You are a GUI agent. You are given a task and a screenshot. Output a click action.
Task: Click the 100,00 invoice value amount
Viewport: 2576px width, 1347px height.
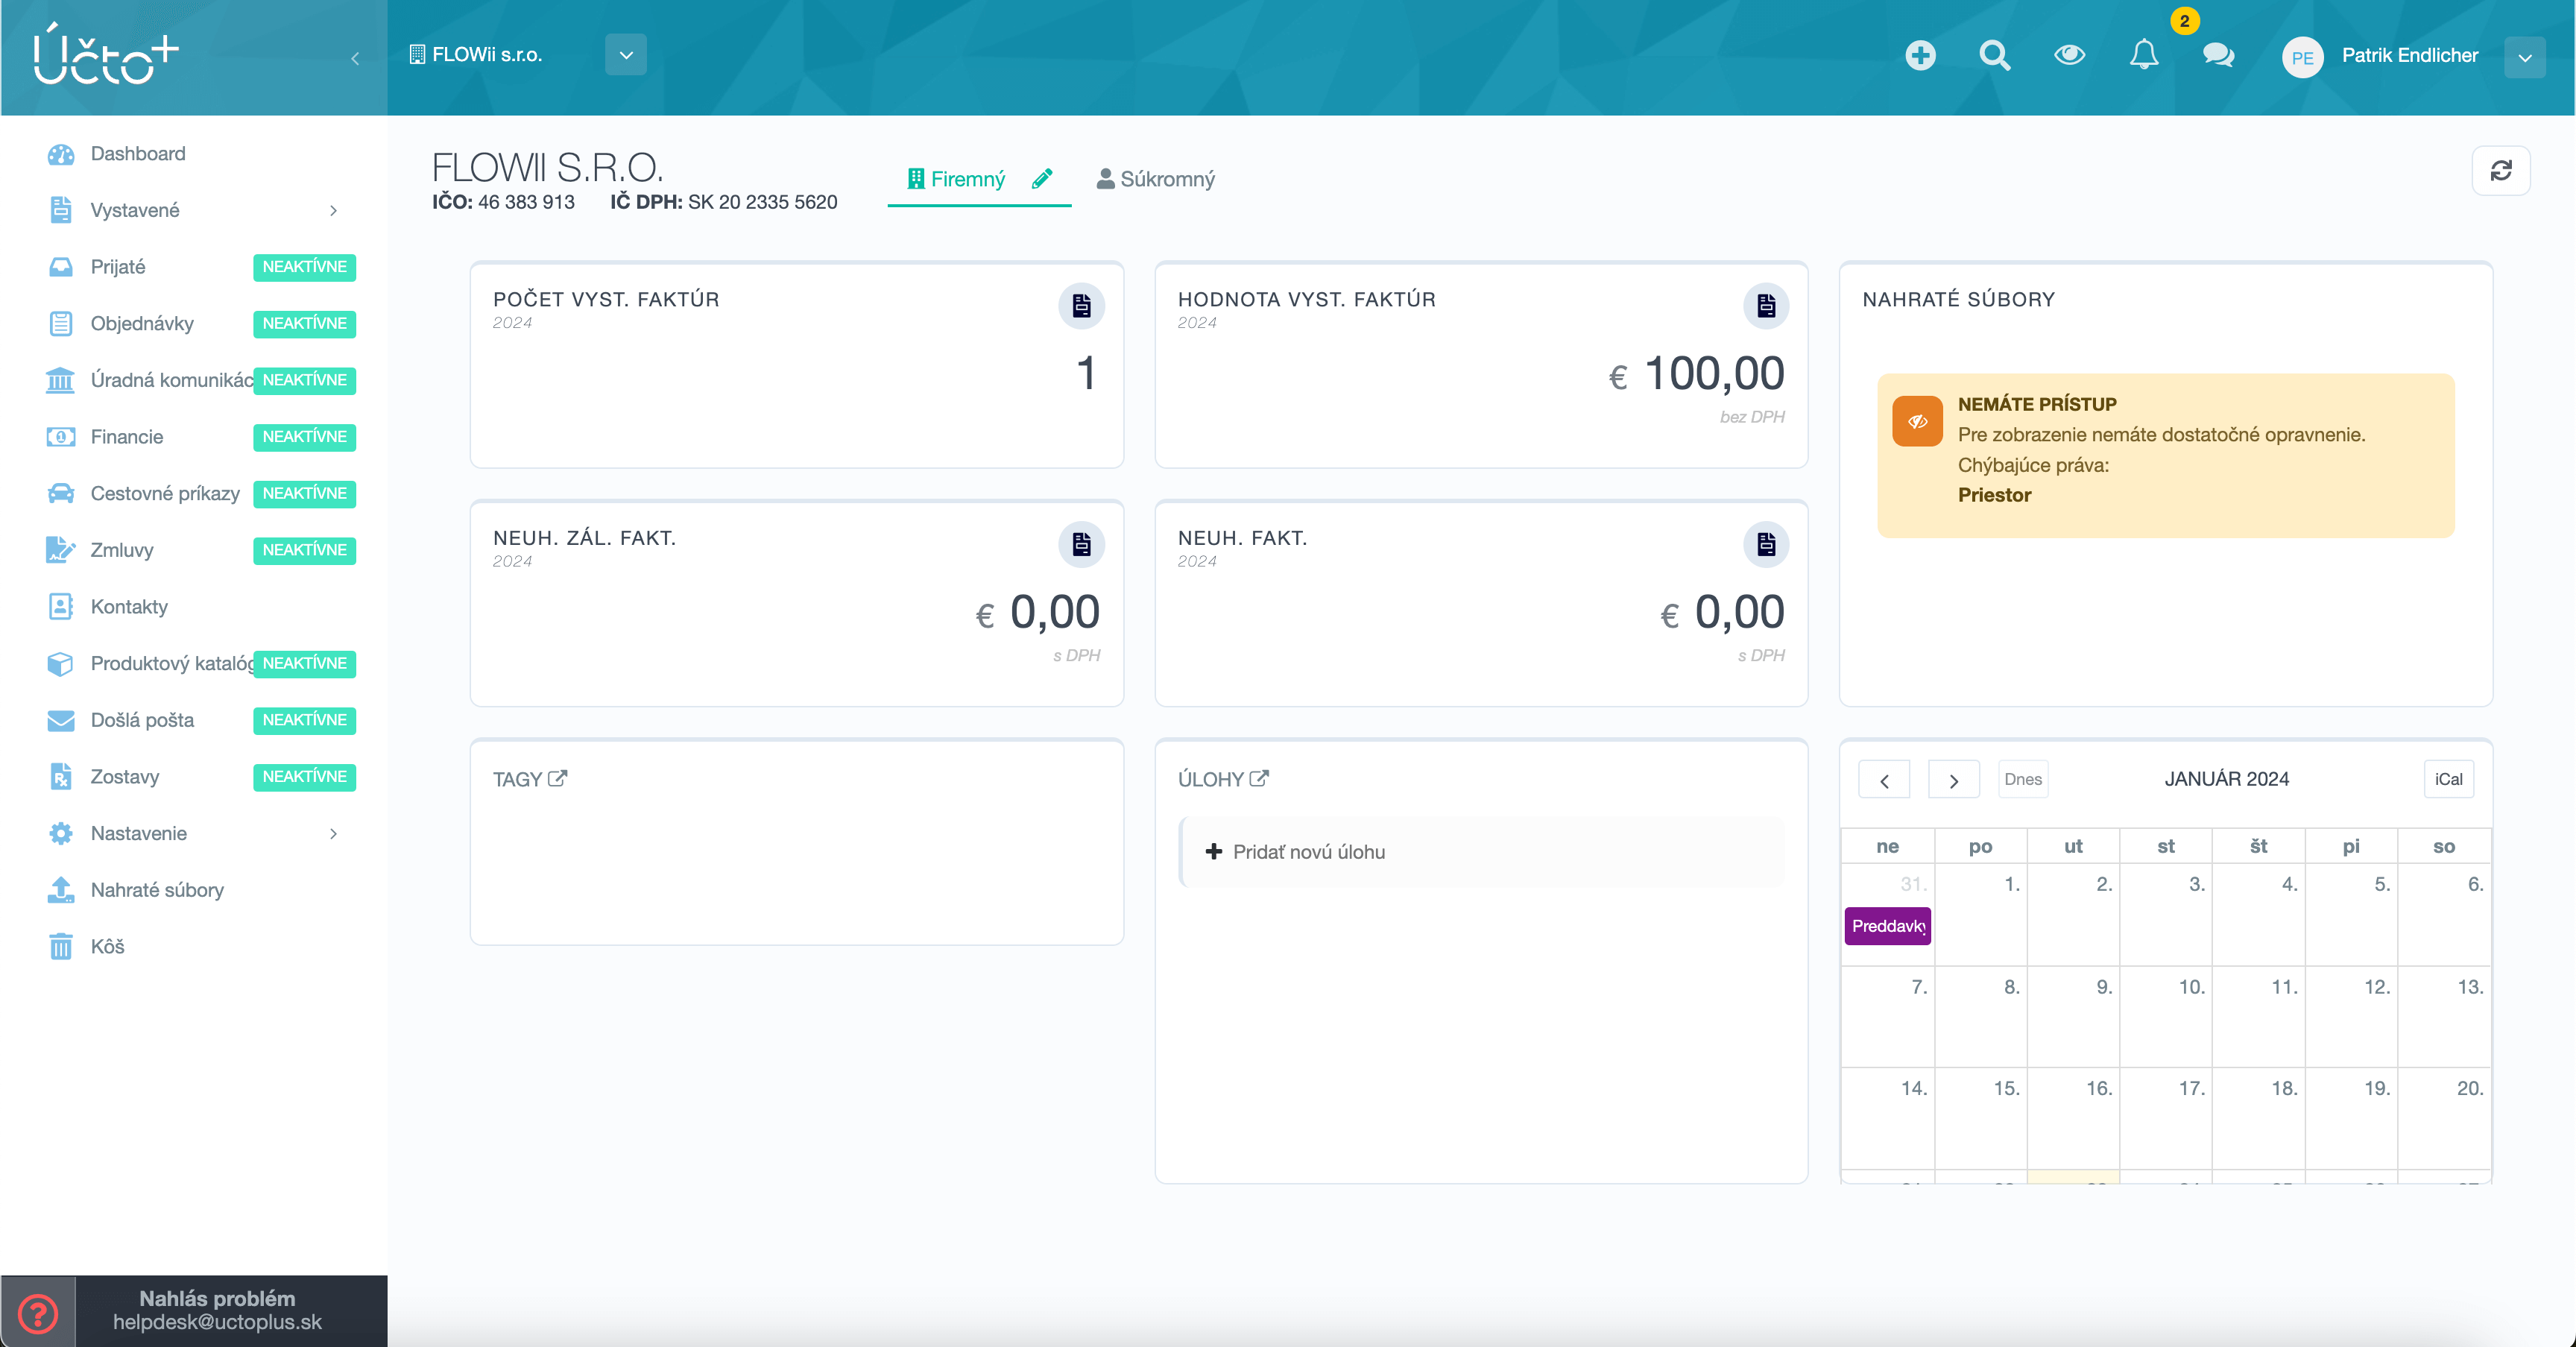click(x=1714, y=374)
